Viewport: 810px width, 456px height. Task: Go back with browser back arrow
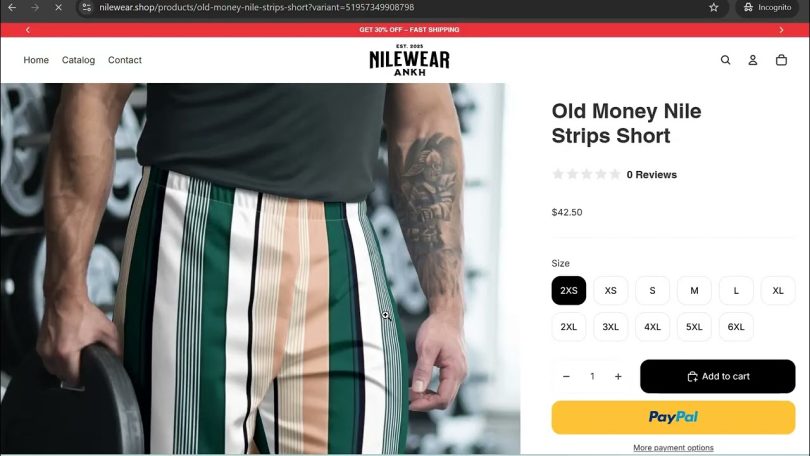click(12, 7)
